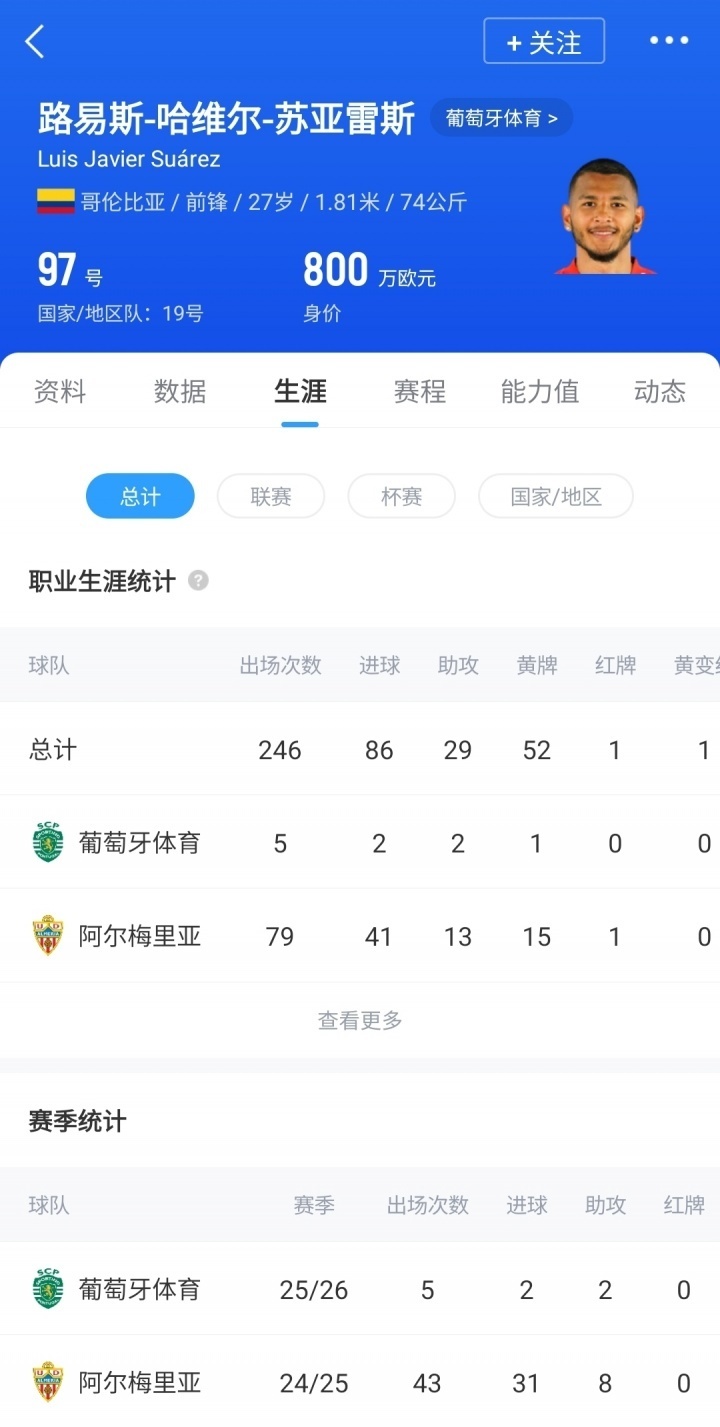Expand 葡萄牙体育 club badge next to player name

coord(501,117)
